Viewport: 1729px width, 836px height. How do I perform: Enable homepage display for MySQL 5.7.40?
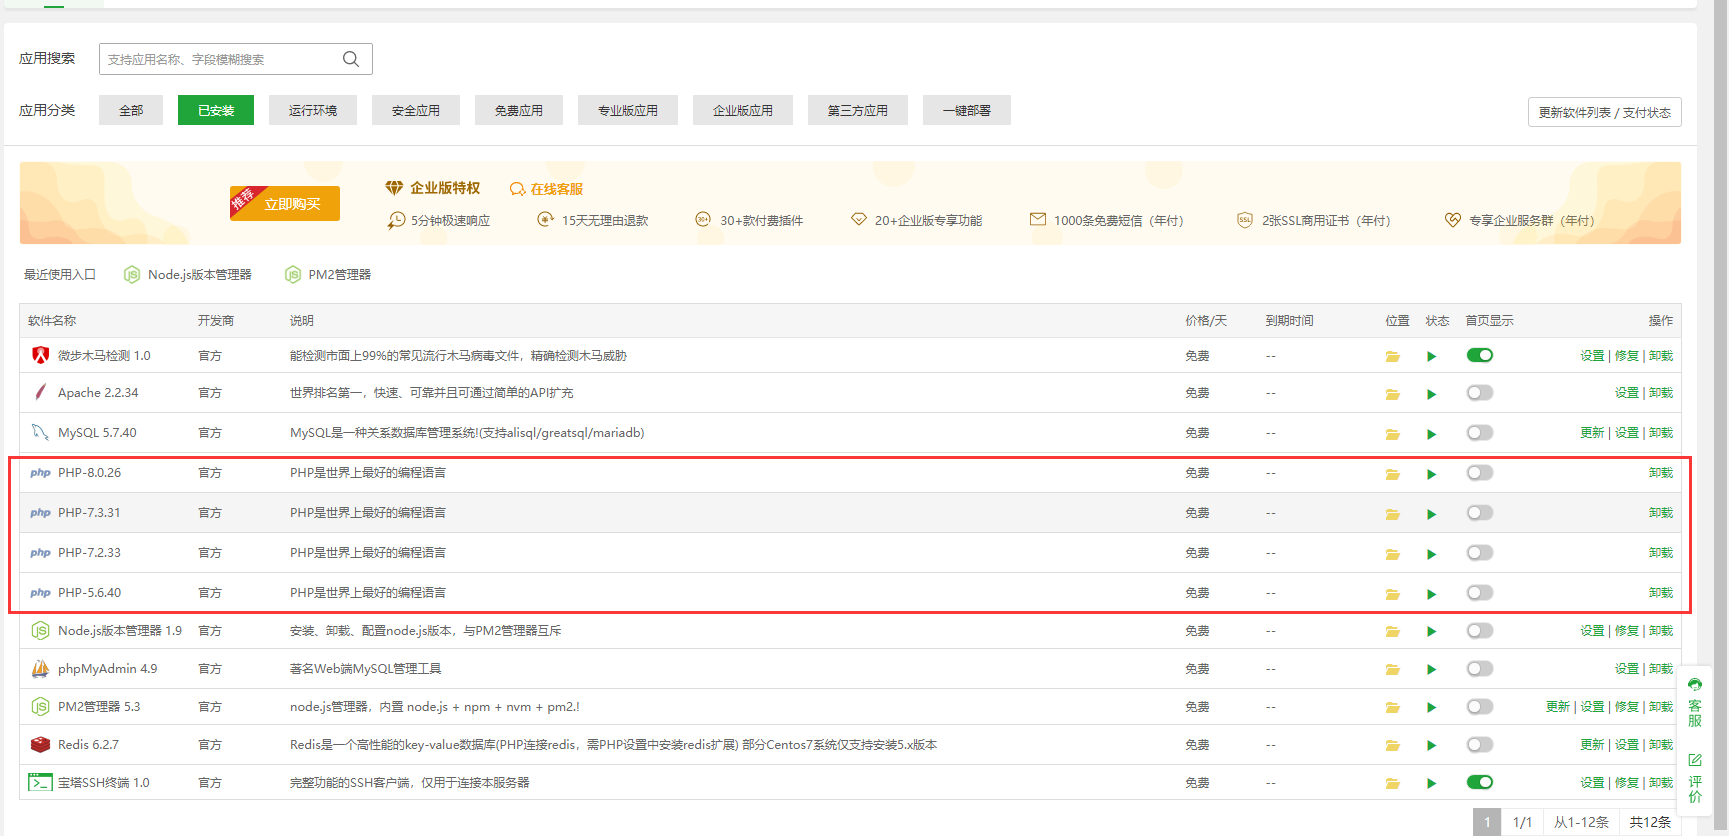1480,433
